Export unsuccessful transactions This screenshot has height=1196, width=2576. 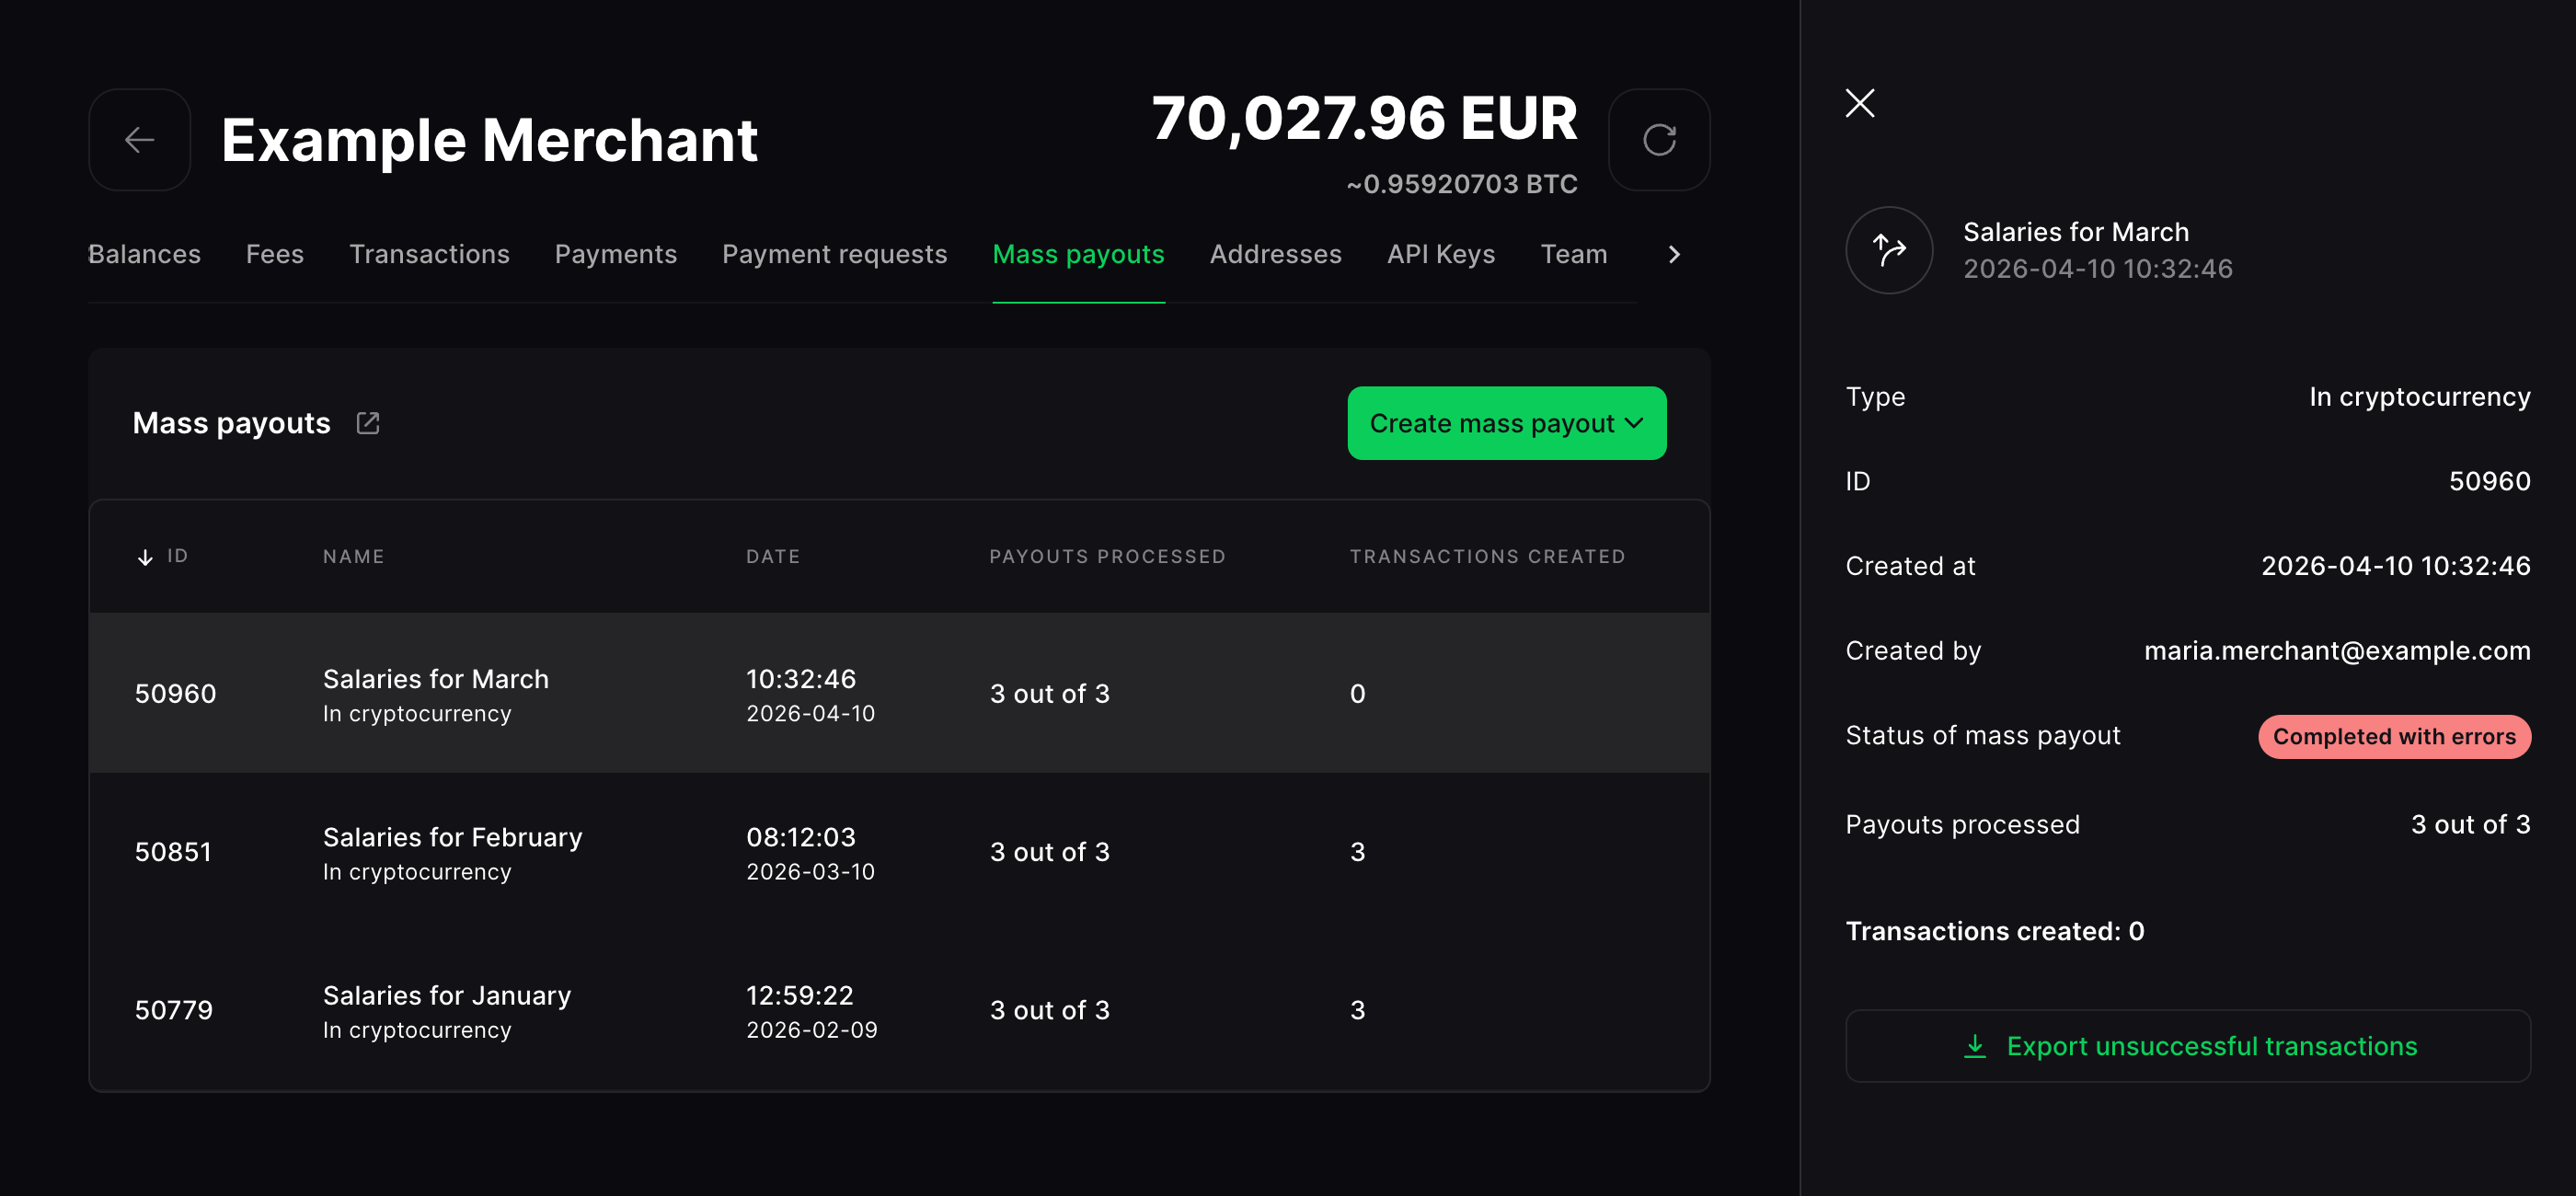coord(2187,1045)
